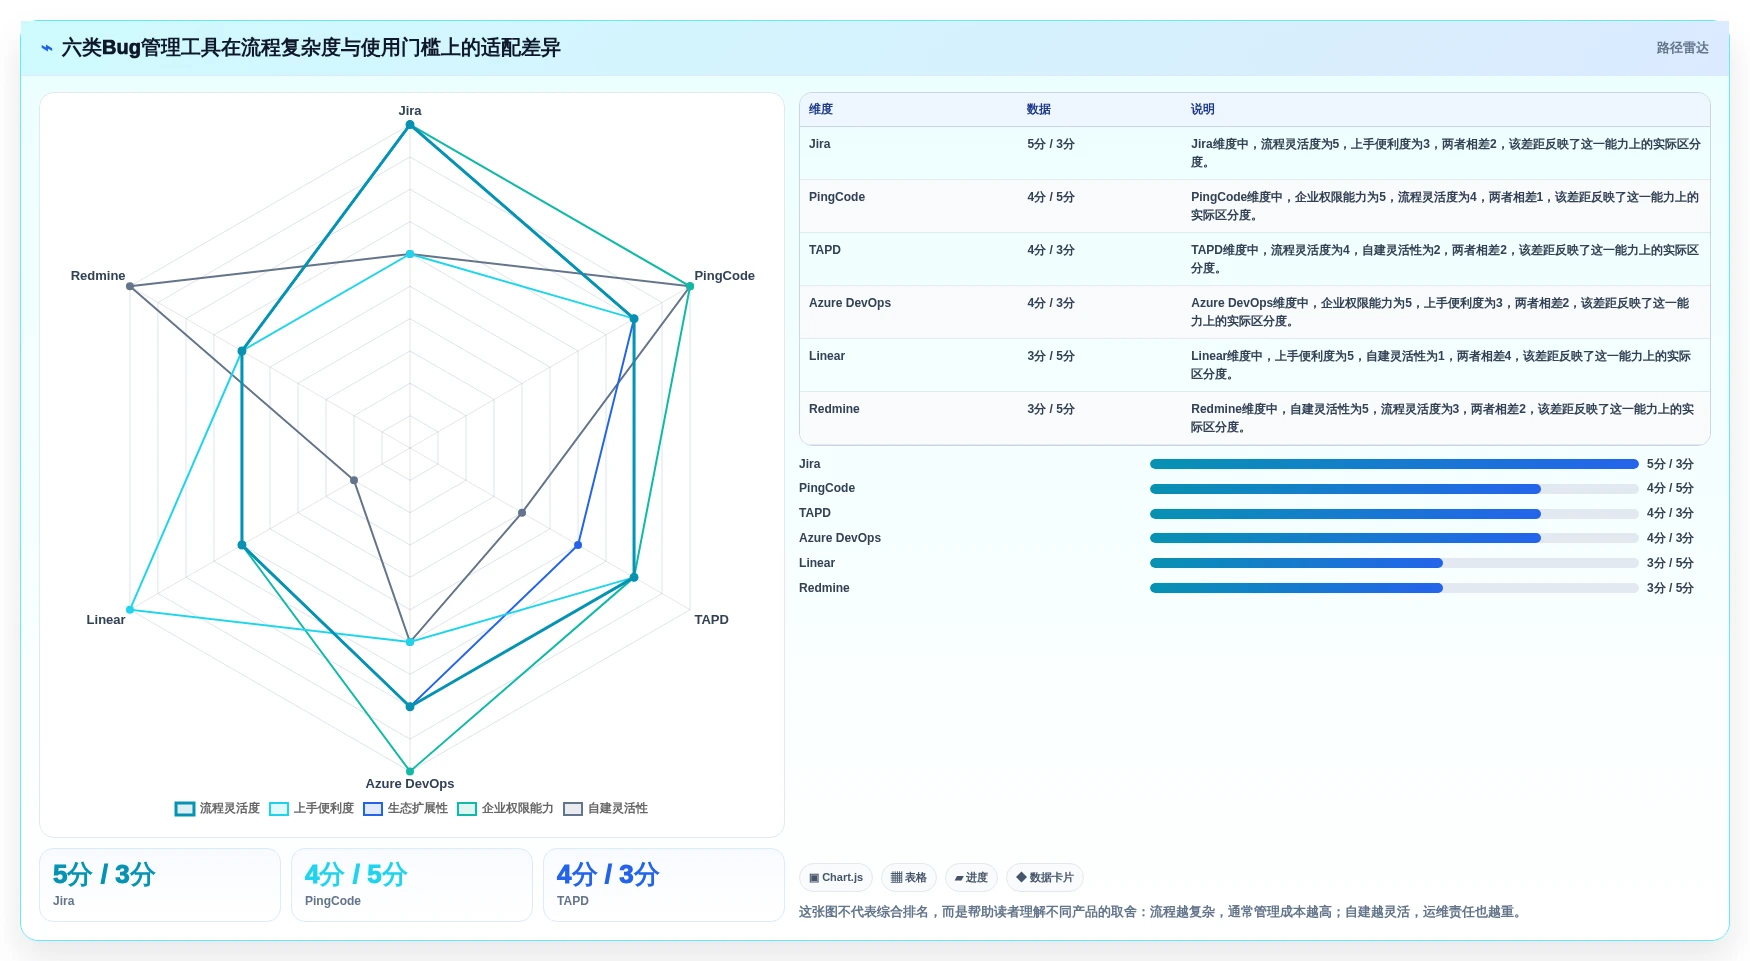Open the PingCode 4分 / 5分 data card
This screenshot has height=961, width=1750.
click(x=412, y=885)
